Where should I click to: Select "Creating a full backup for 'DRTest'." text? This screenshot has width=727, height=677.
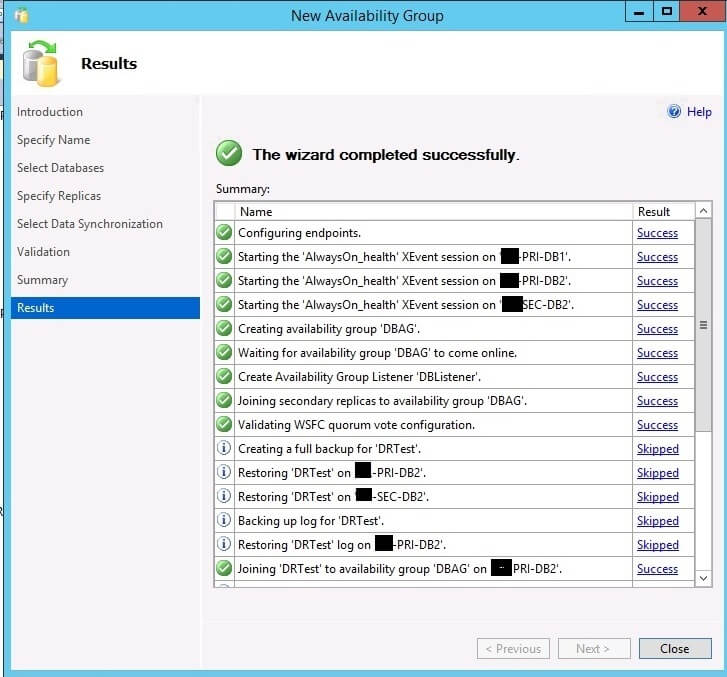pyautogui.click(x=329, y=449)
